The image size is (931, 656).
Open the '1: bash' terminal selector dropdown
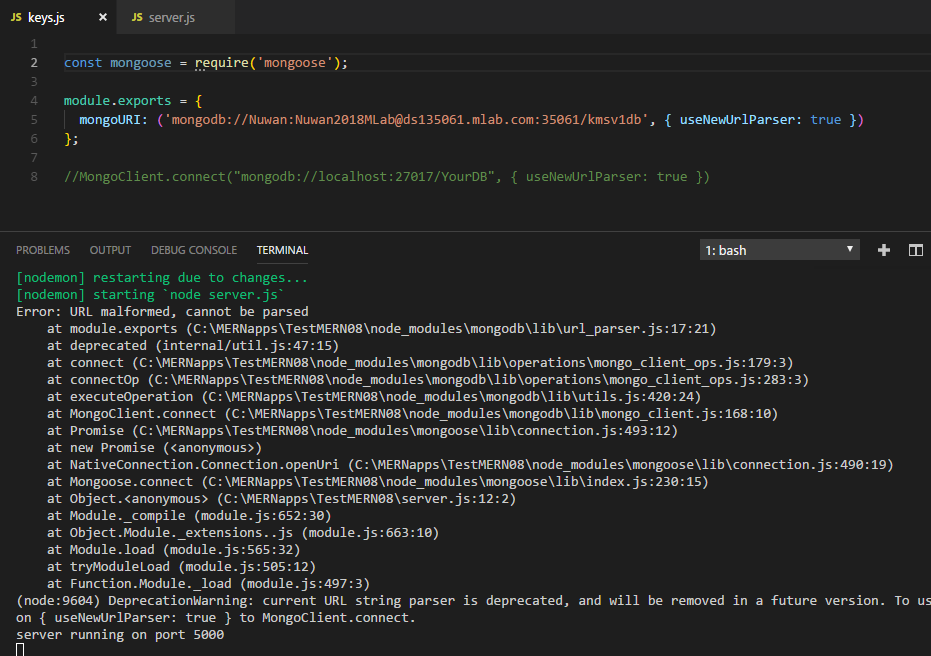(779, 250)
